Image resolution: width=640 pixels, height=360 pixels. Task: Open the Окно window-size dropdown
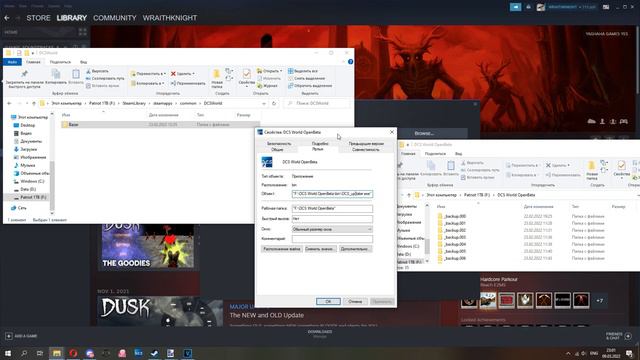click(x=332, y=229)
